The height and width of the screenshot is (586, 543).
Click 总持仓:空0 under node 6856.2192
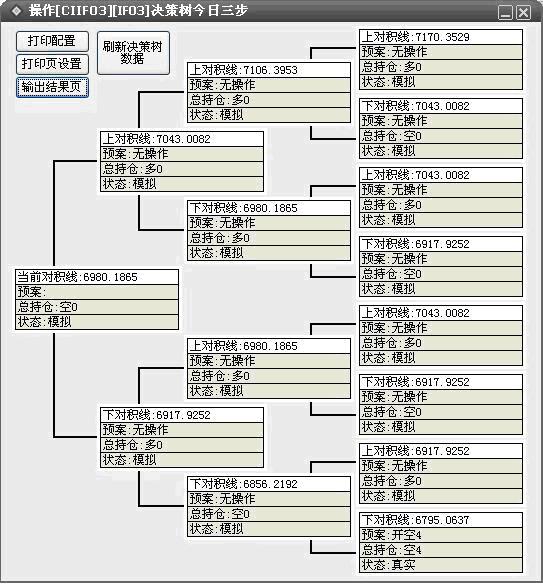269,514
